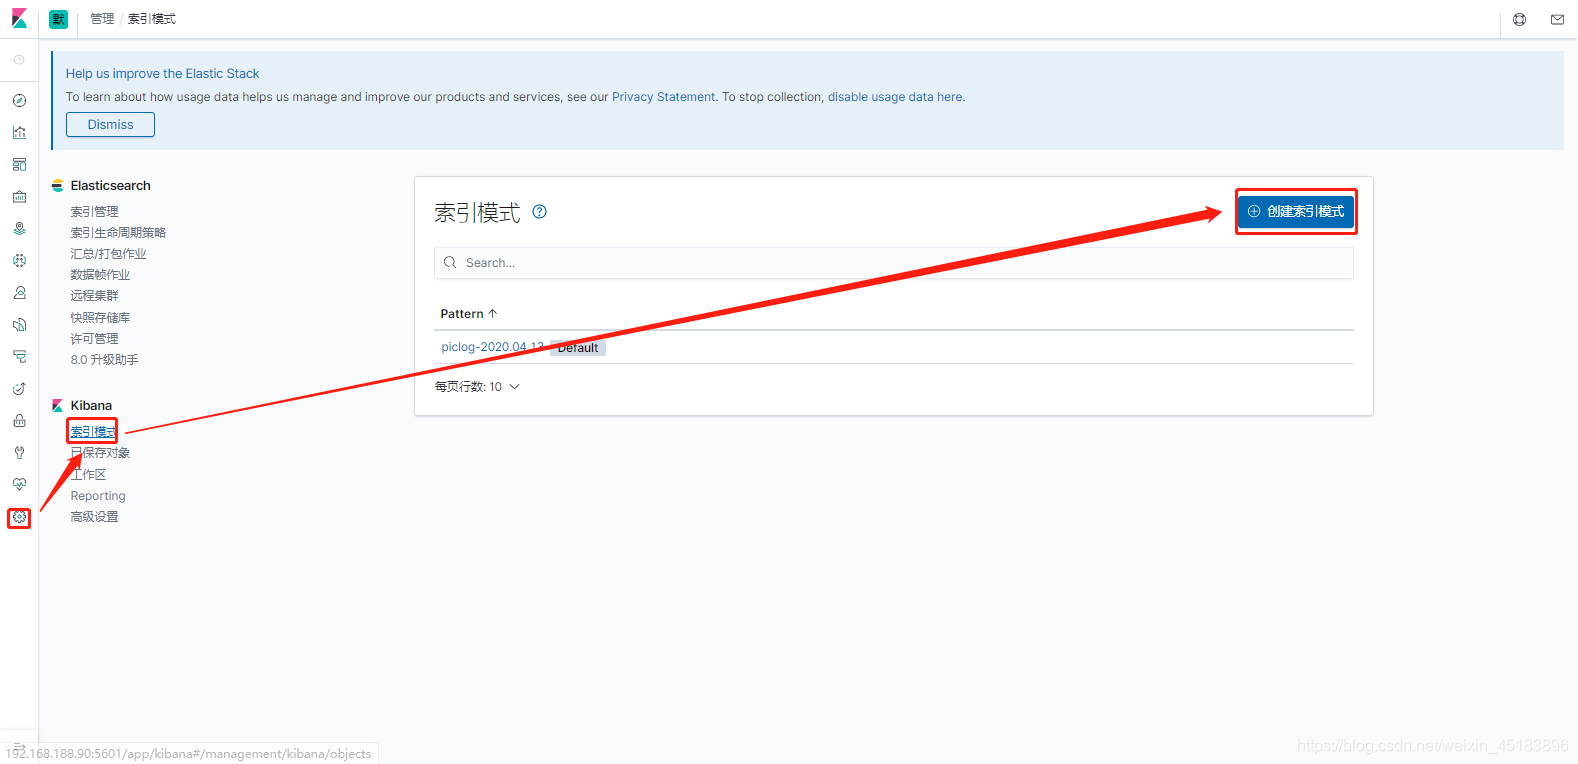Open 已保存对象 under Kibana section
Screen dimensions: 1578x764
(100, 453)
